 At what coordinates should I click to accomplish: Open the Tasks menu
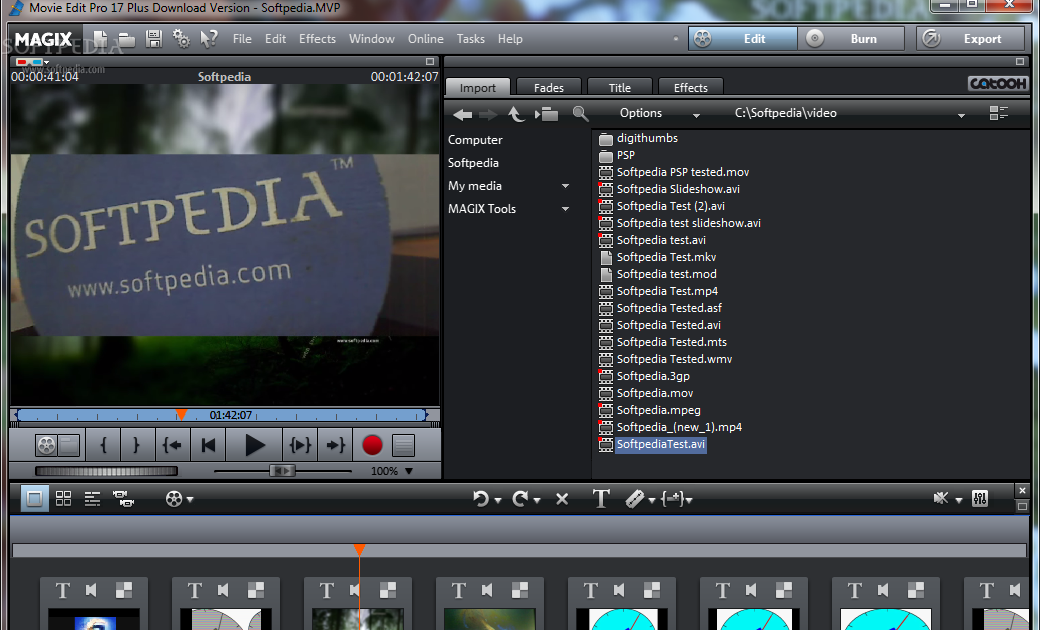click(x=470, y=39)
